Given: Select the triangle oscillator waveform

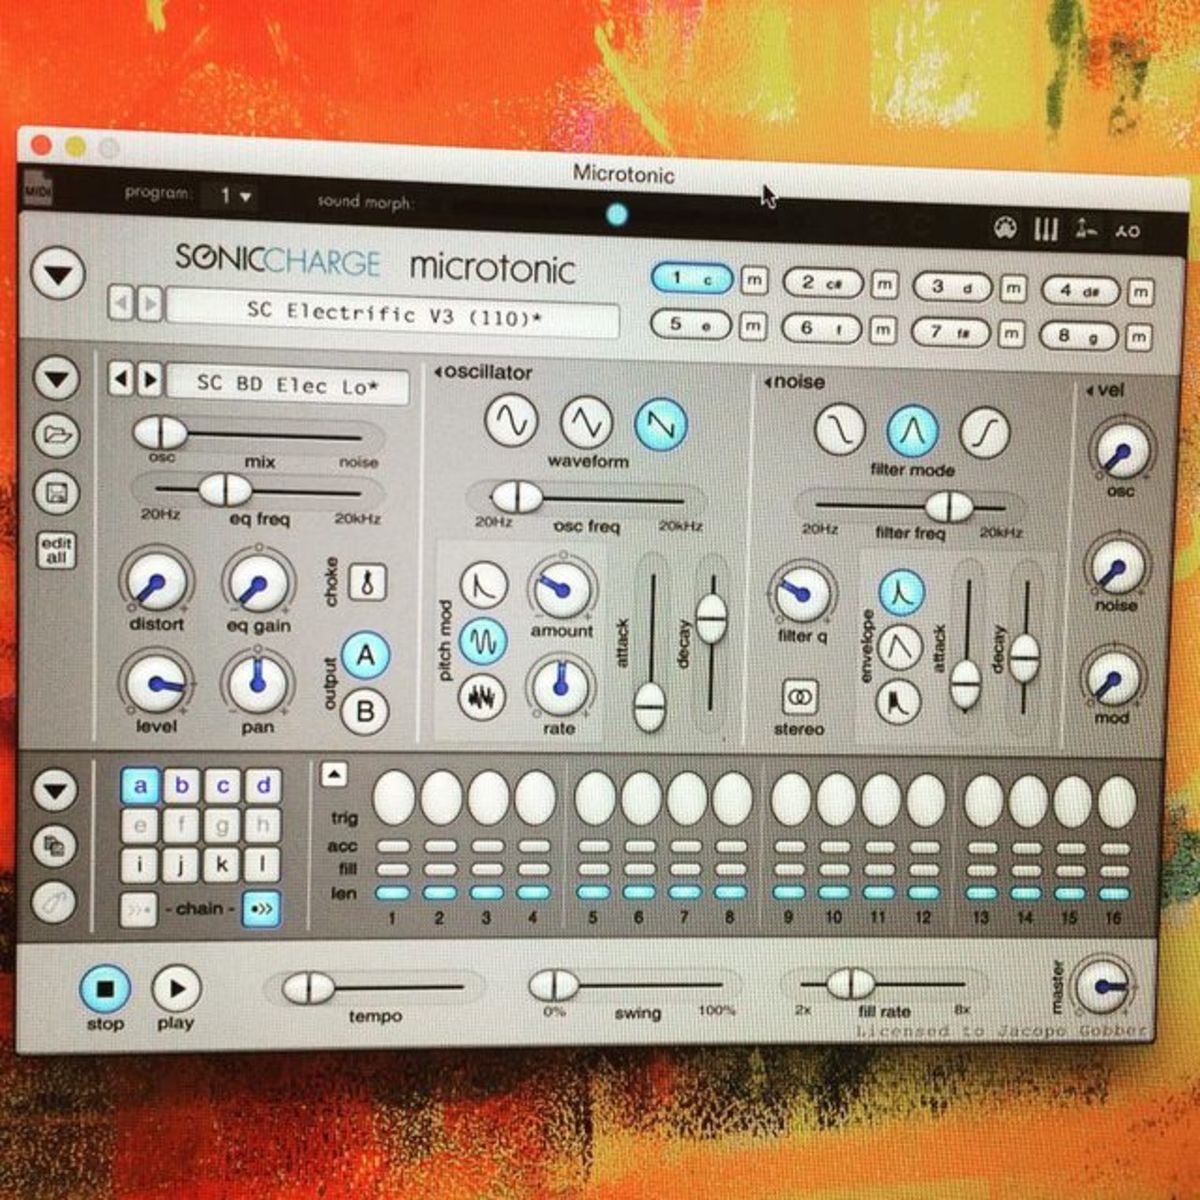Looking at the screenshot, I should (586, 422).
